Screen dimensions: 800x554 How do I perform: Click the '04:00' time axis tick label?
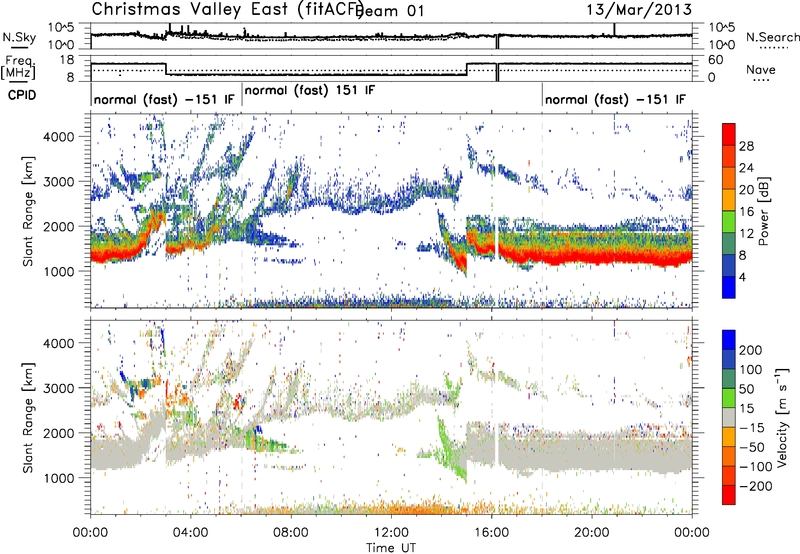point(191,533)
